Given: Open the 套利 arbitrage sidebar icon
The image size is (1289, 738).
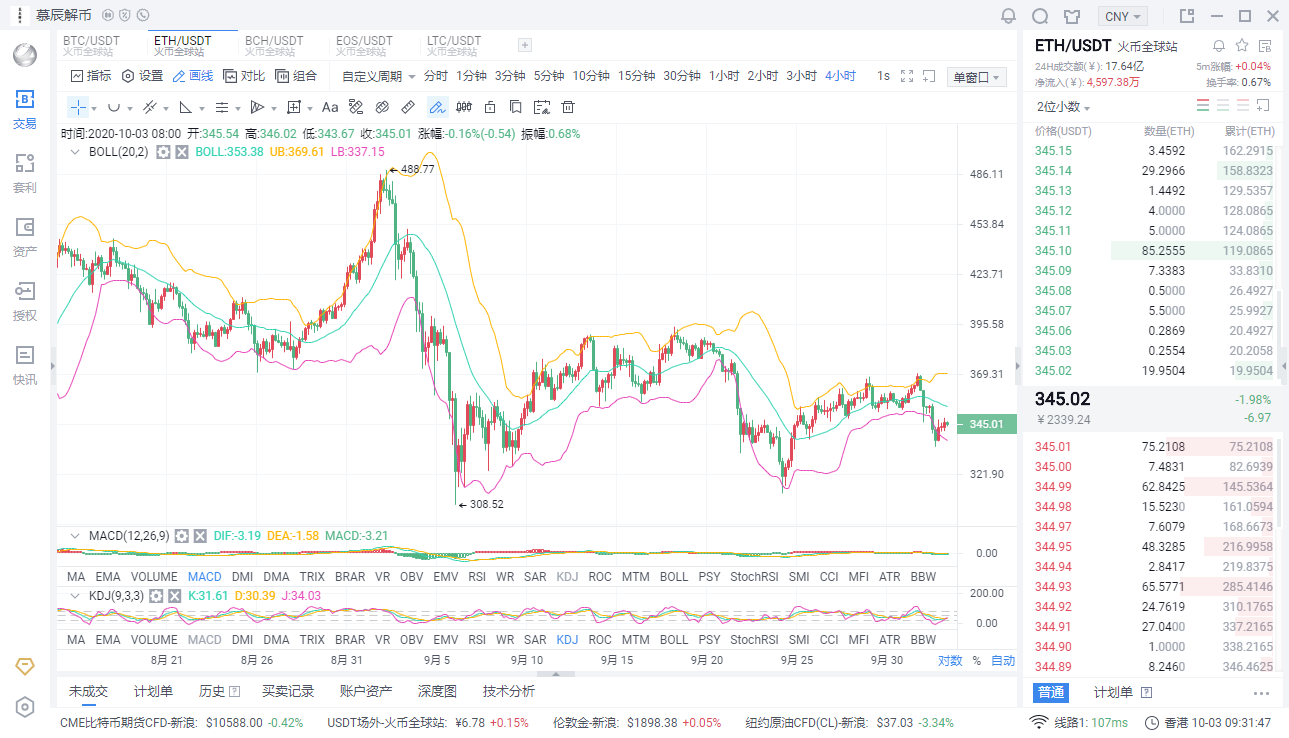Looking at the screenshot, I should click(x=24, y=173).
